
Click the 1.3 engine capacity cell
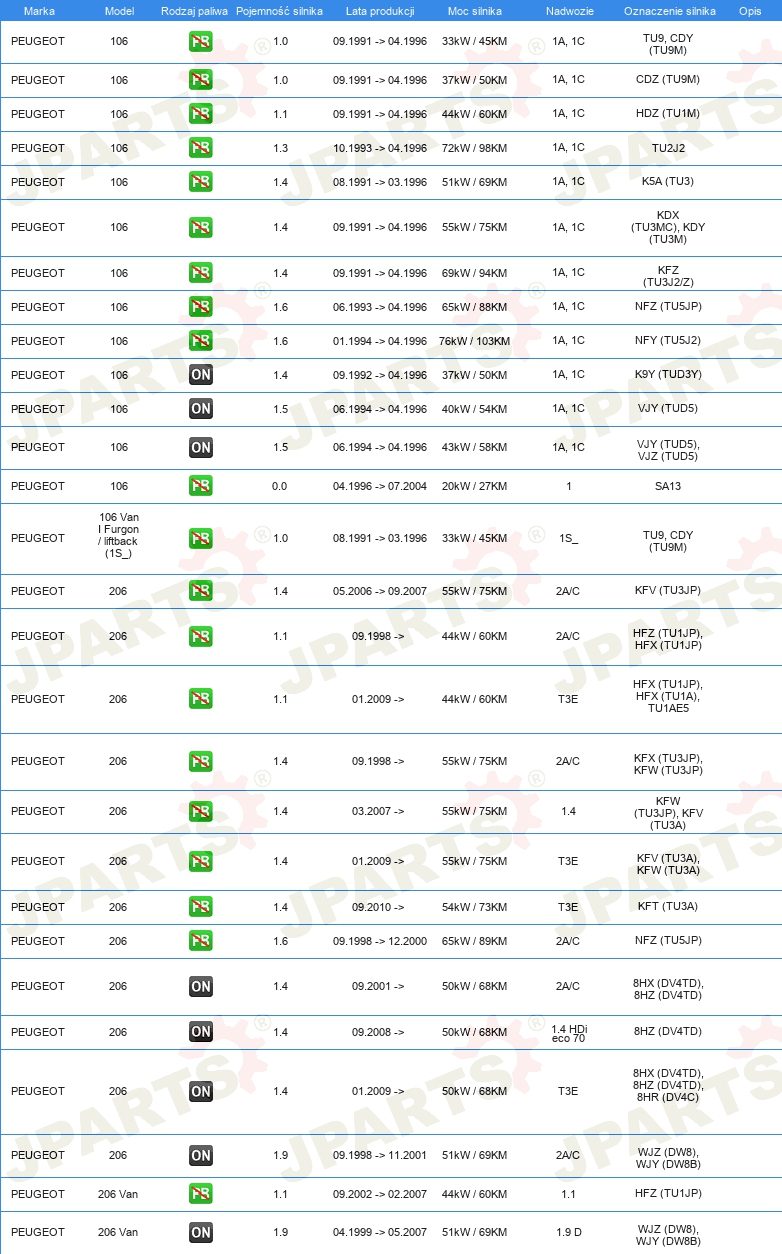pos(280,148)
